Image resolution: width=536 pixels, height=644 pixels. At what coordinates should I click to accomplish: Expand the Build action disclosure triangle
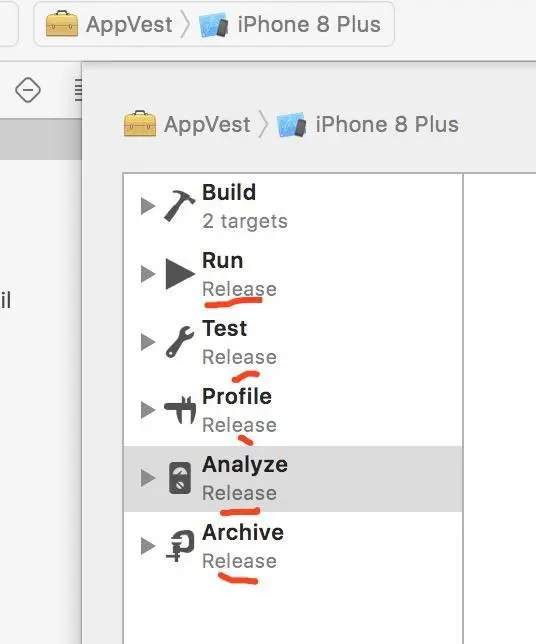click(x=147, y=206)
